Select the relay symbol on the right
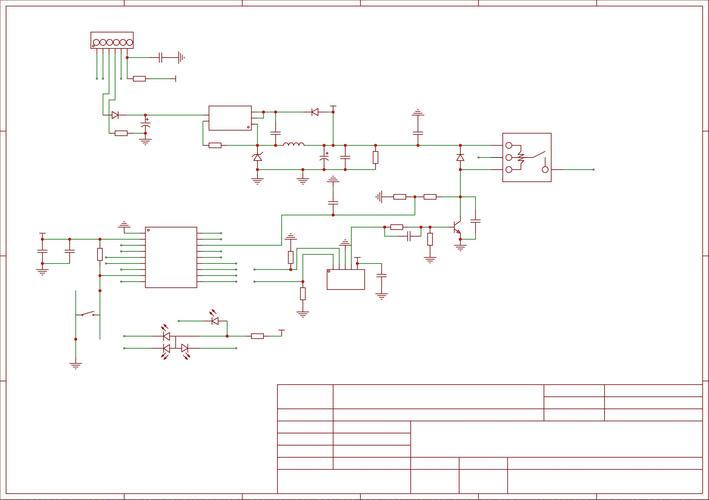709x500 pixels. (x=526, y=158)
